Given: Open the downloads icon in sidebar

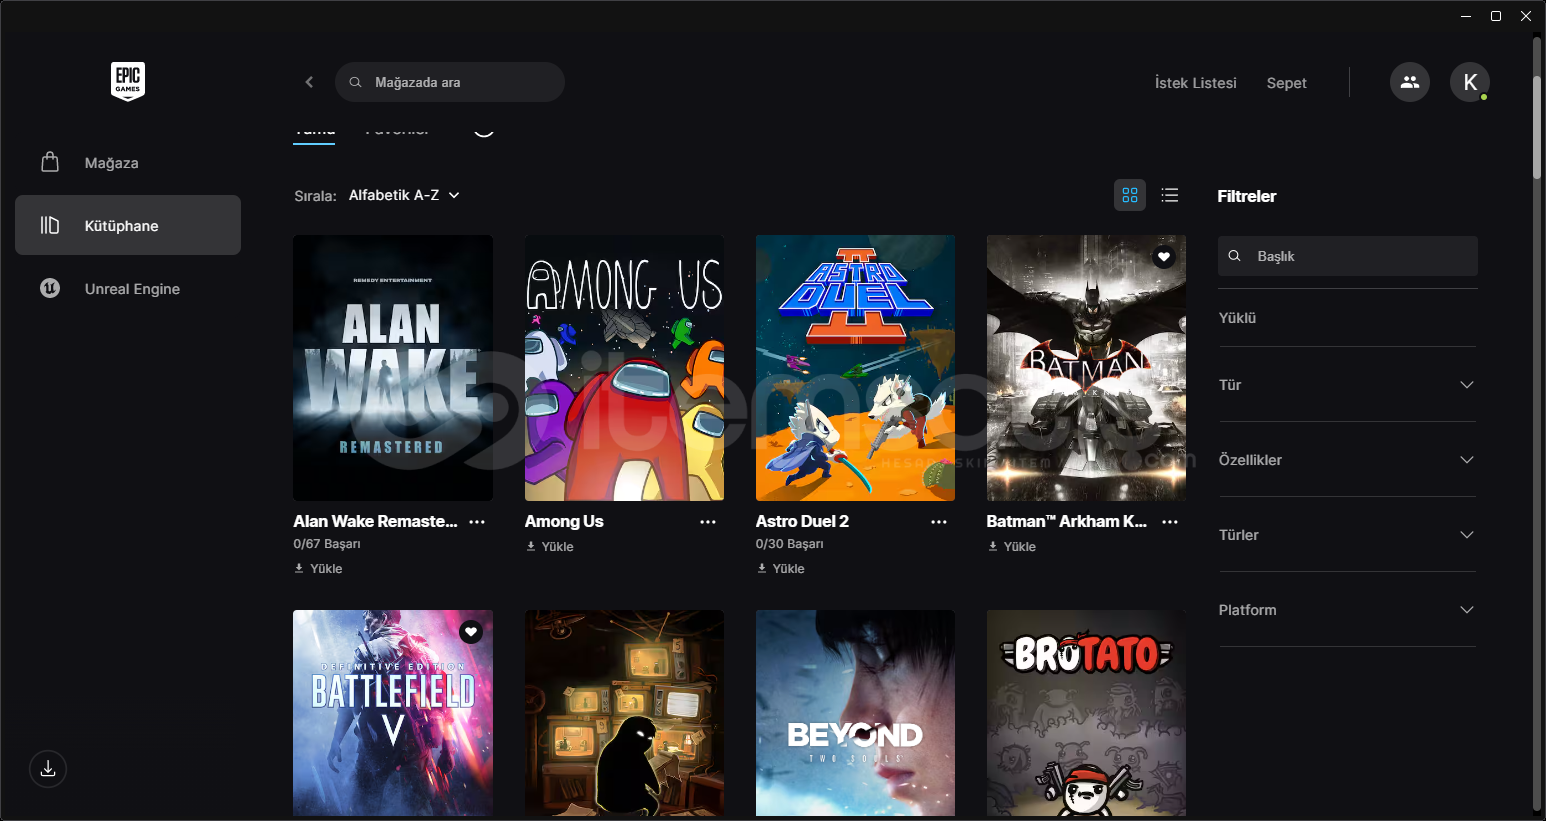Looking at the screenshot, I should 48,769.
